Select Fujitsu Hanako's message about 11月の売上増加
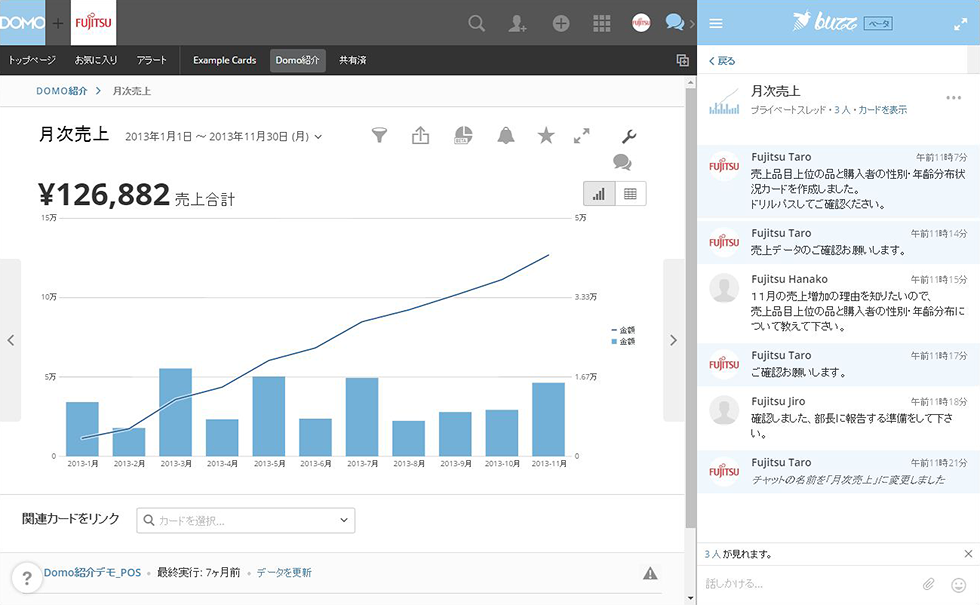The image size is (980, 613). (x=839, y=303)
